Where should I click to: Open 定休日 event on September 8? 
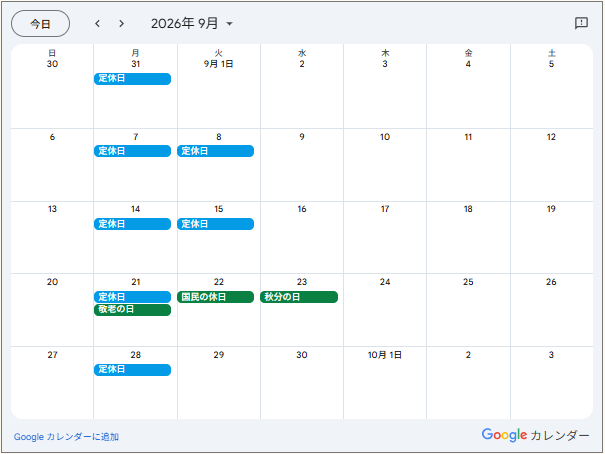(x=216, y=151)
